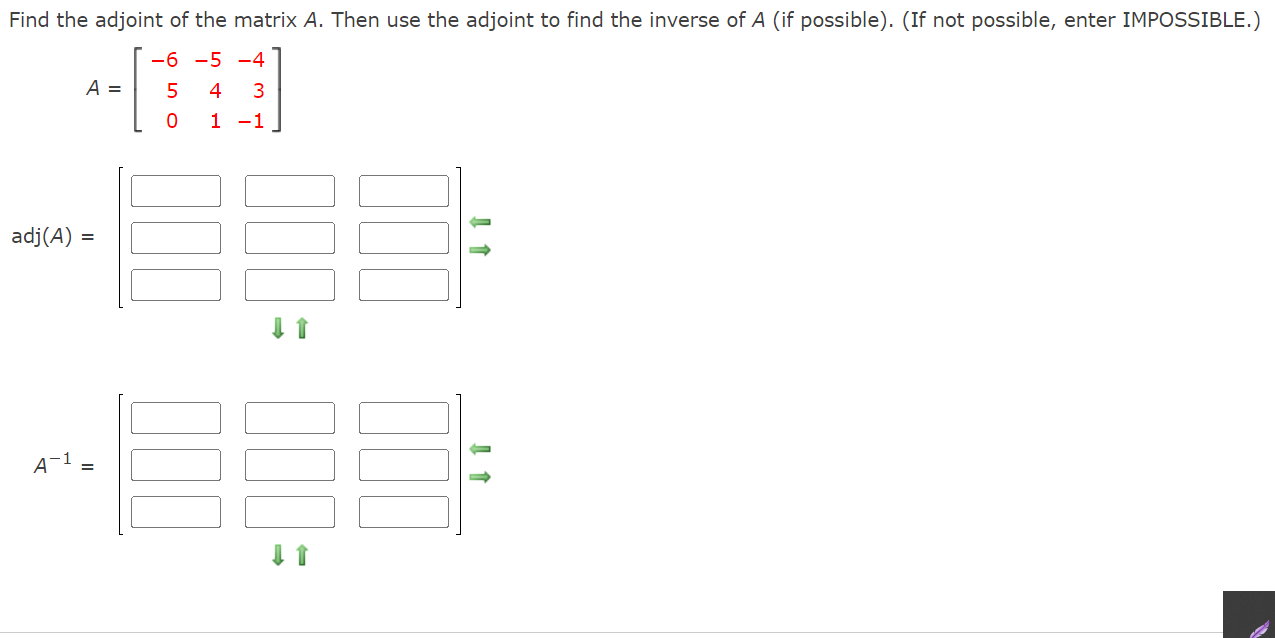This screenshot has width=1275, height=638.
Task: Click the top-right entry box of adj(A)
Action: pyautogui.click(x=403, y=190)
